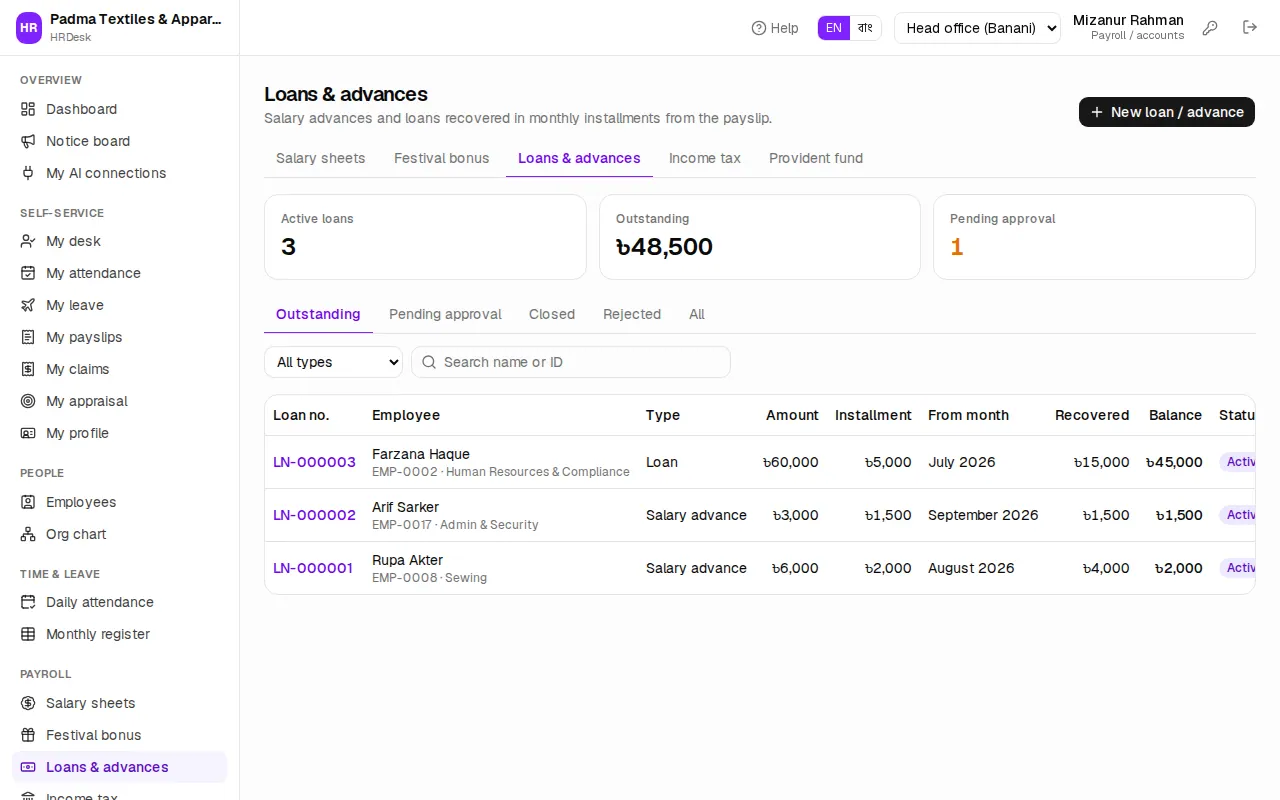This screenshot has width=1280, height=800.
Task: Click the Monthly register grid icon
Action: click(x=28, y=634)
